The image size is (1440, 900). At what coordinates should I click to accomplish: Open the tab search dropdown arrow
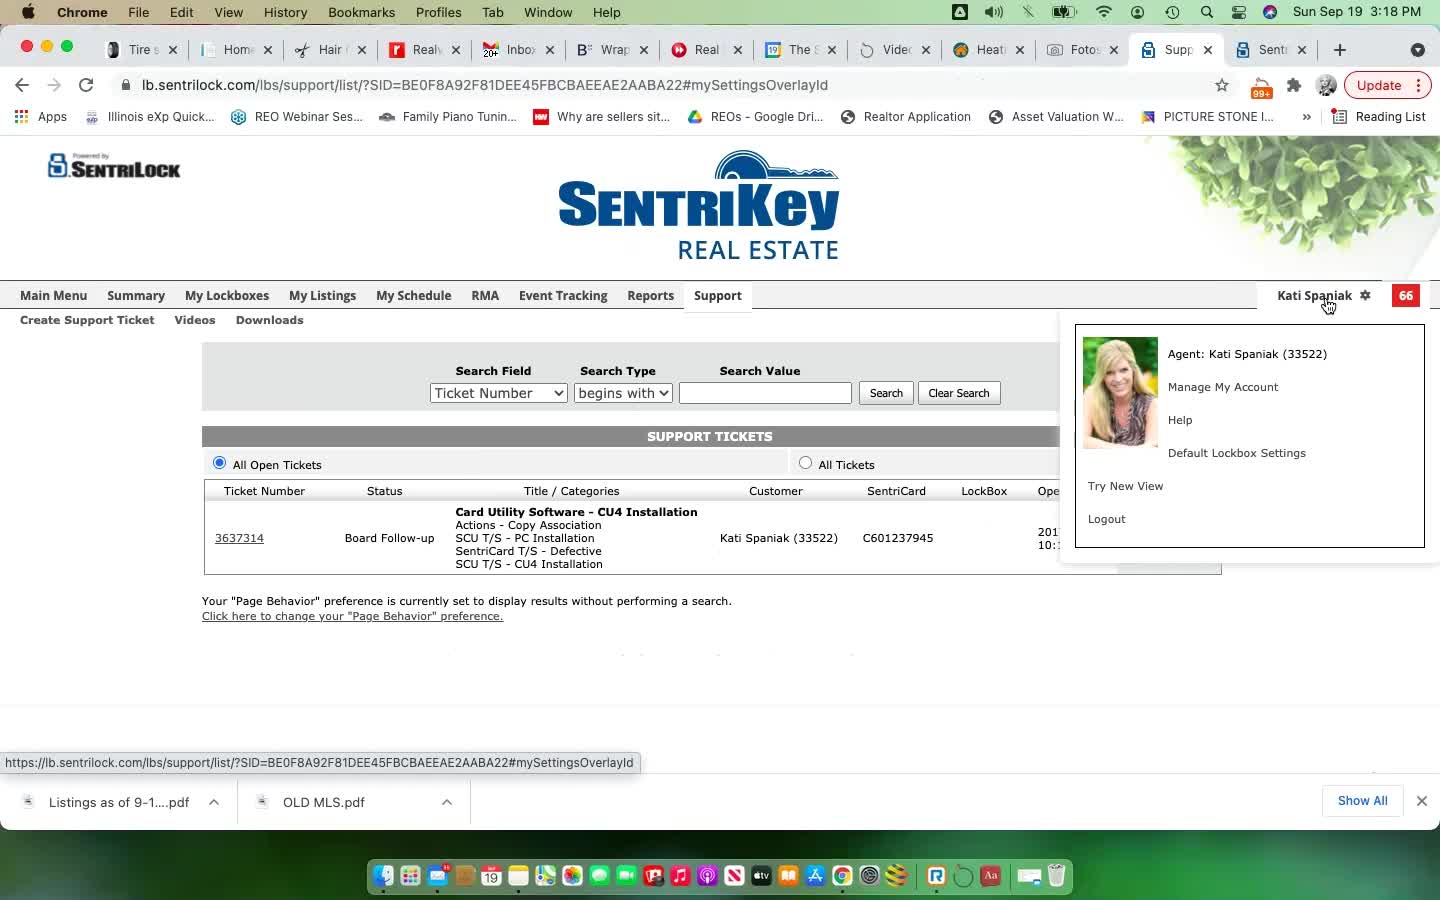[x=1417, y=50]
